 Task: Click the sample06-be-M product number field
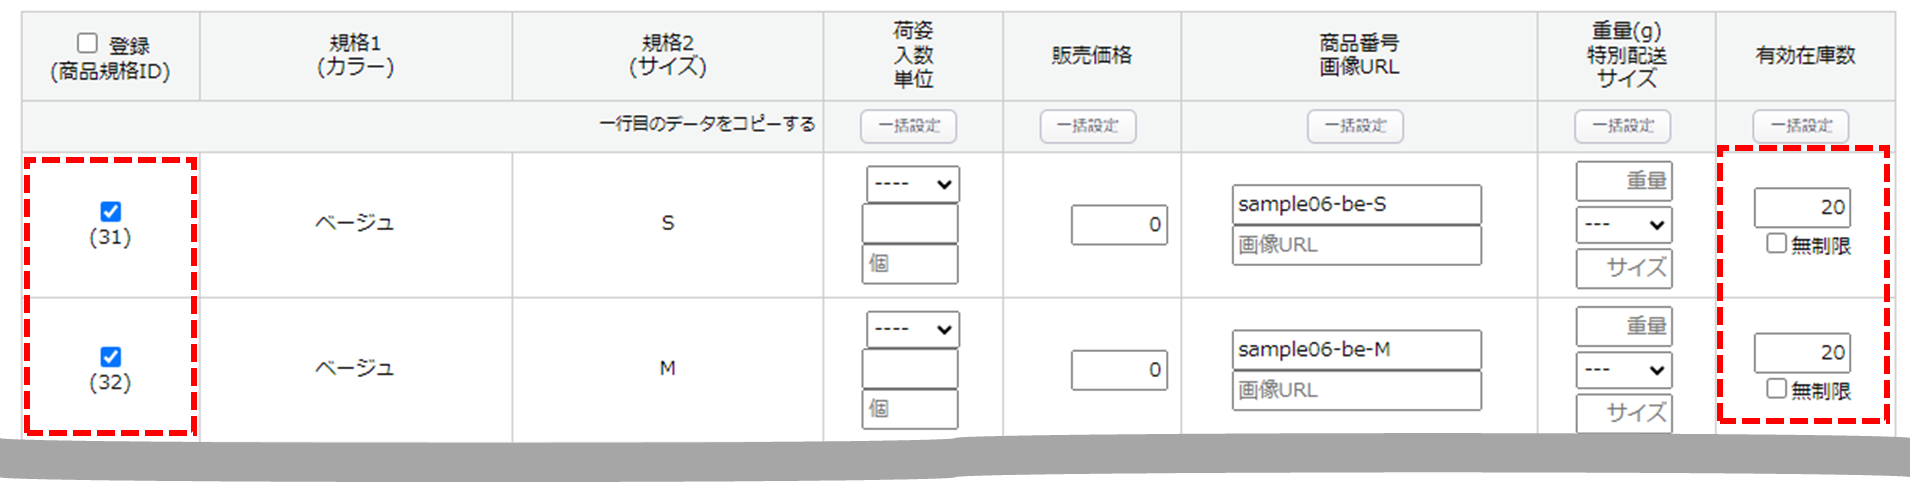[x=1356, y=350]
